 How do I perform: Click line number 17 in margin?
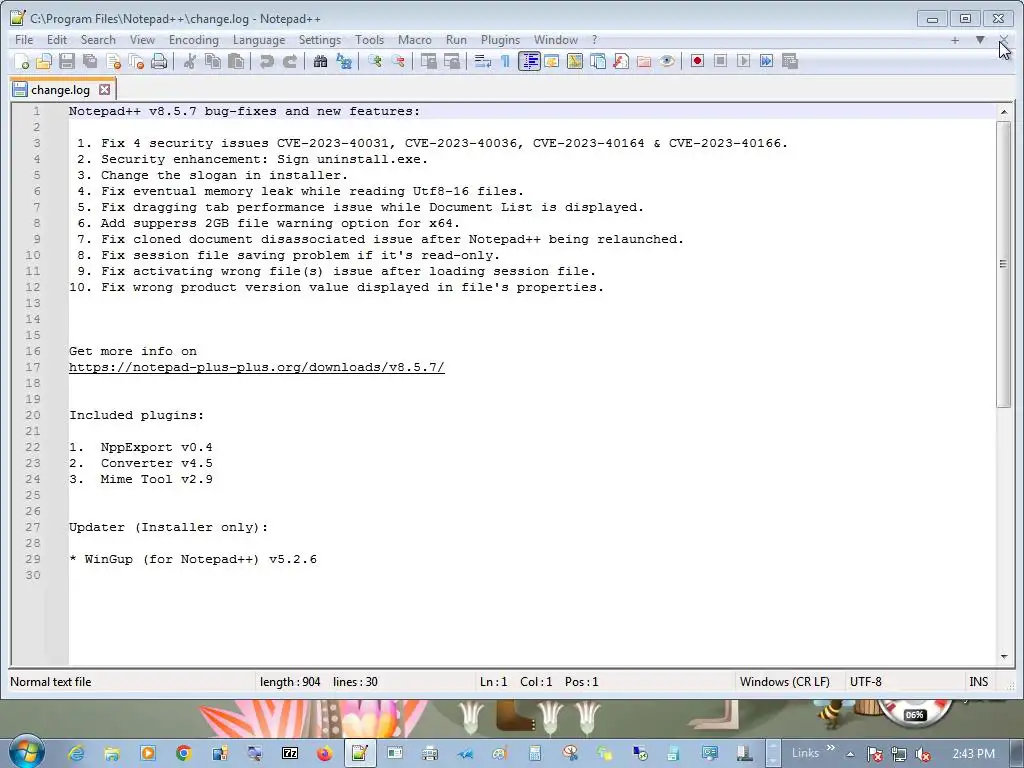point(33,367)
